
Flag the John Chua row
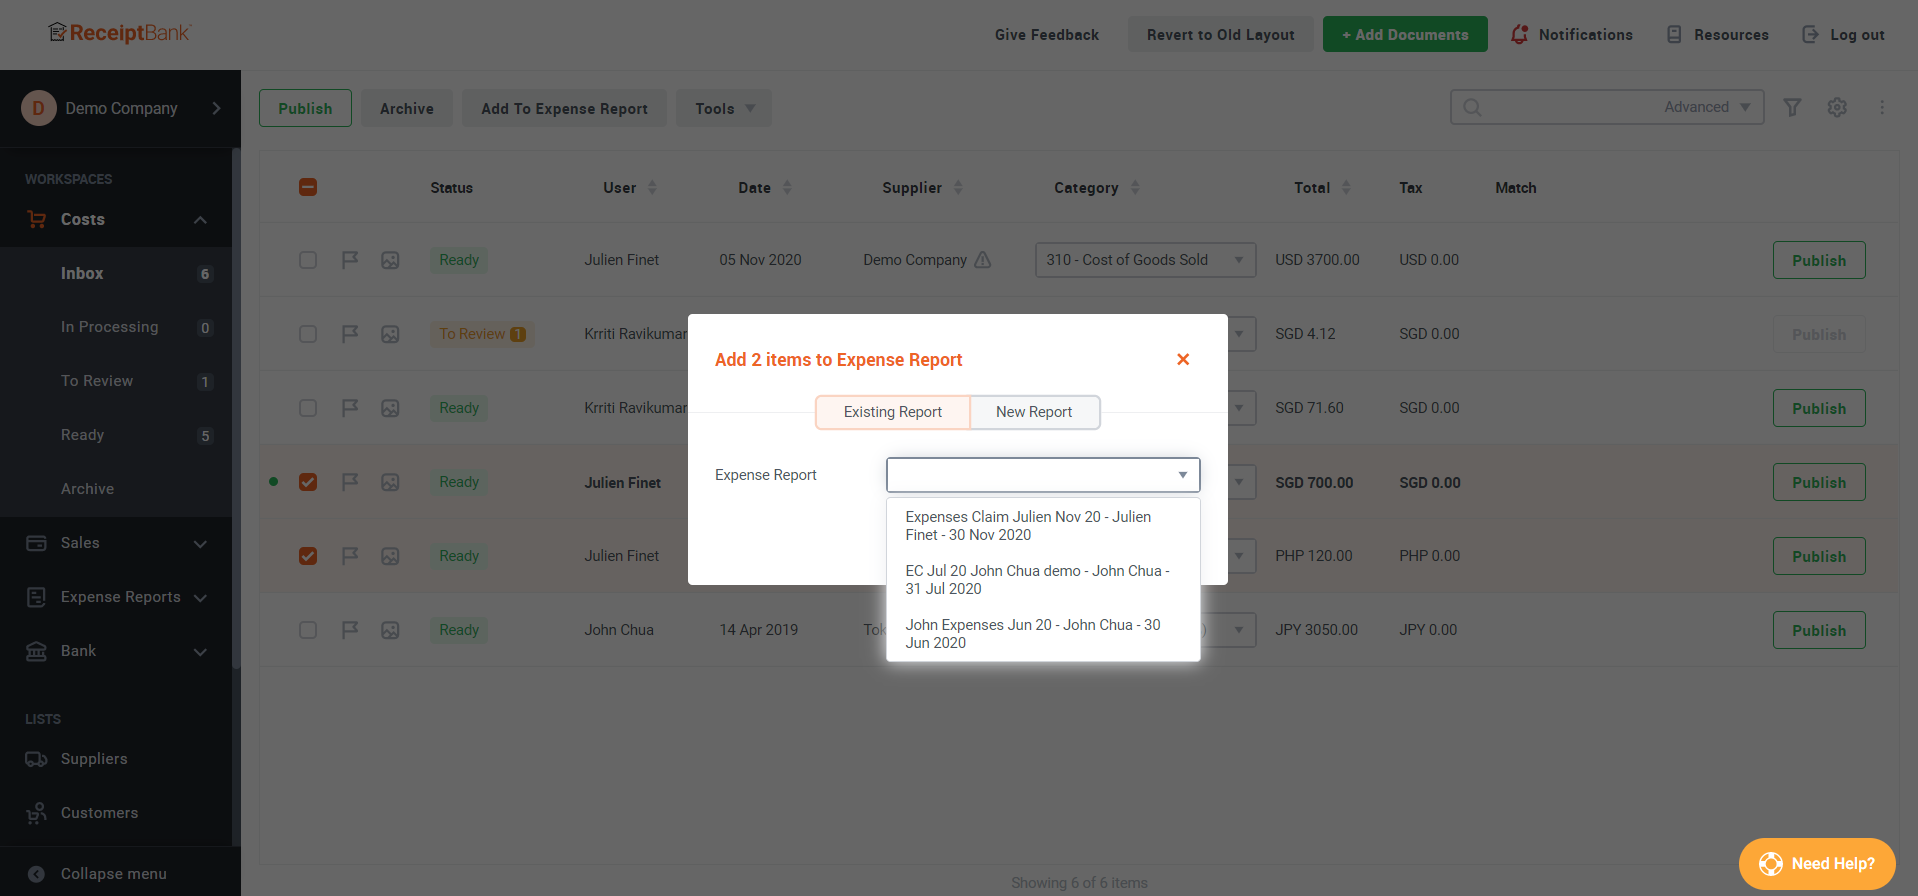click(x=350, y=630)
